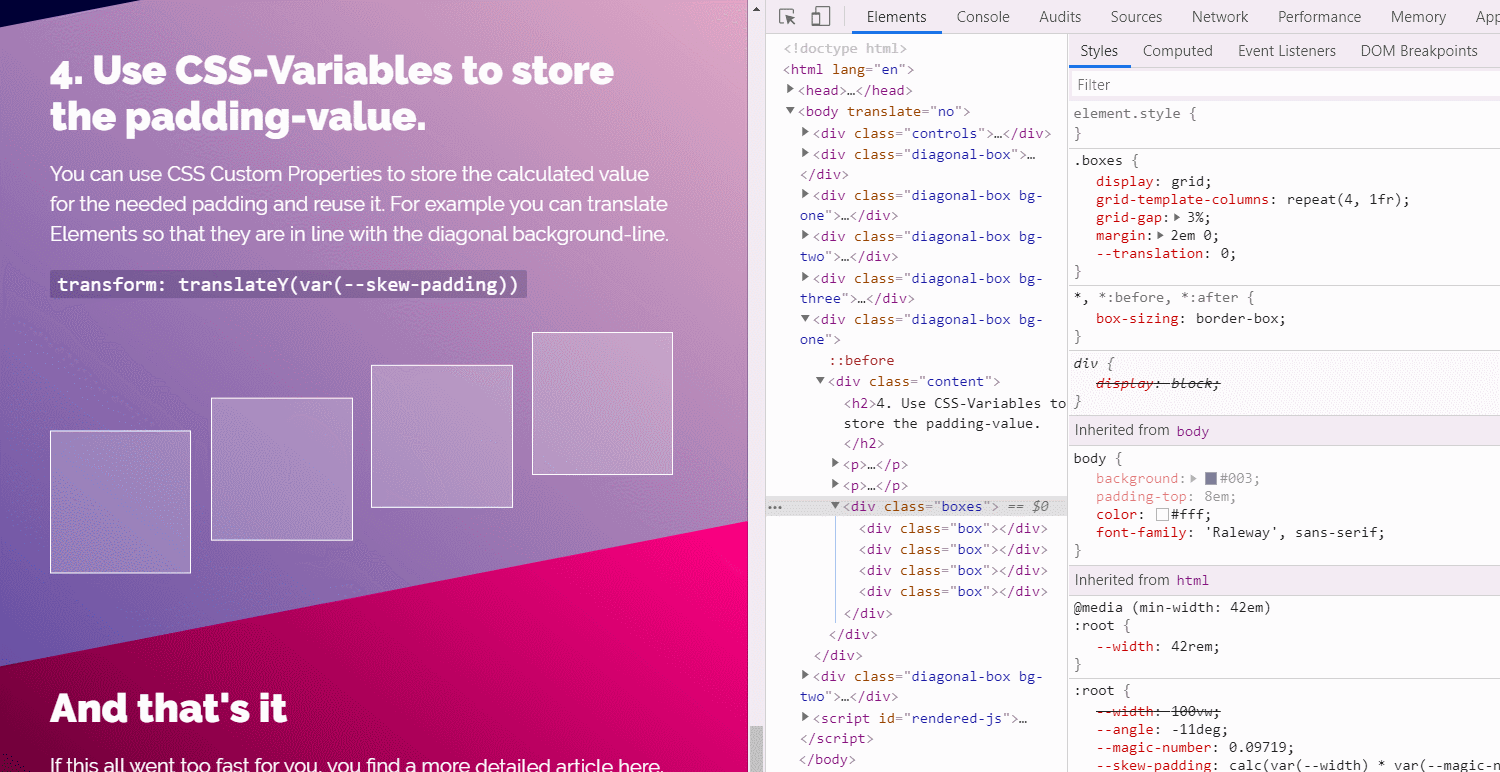Open the ellipsis actions on the boxes row
This screenshot has width=1500, height=772.
coord(775,507)
